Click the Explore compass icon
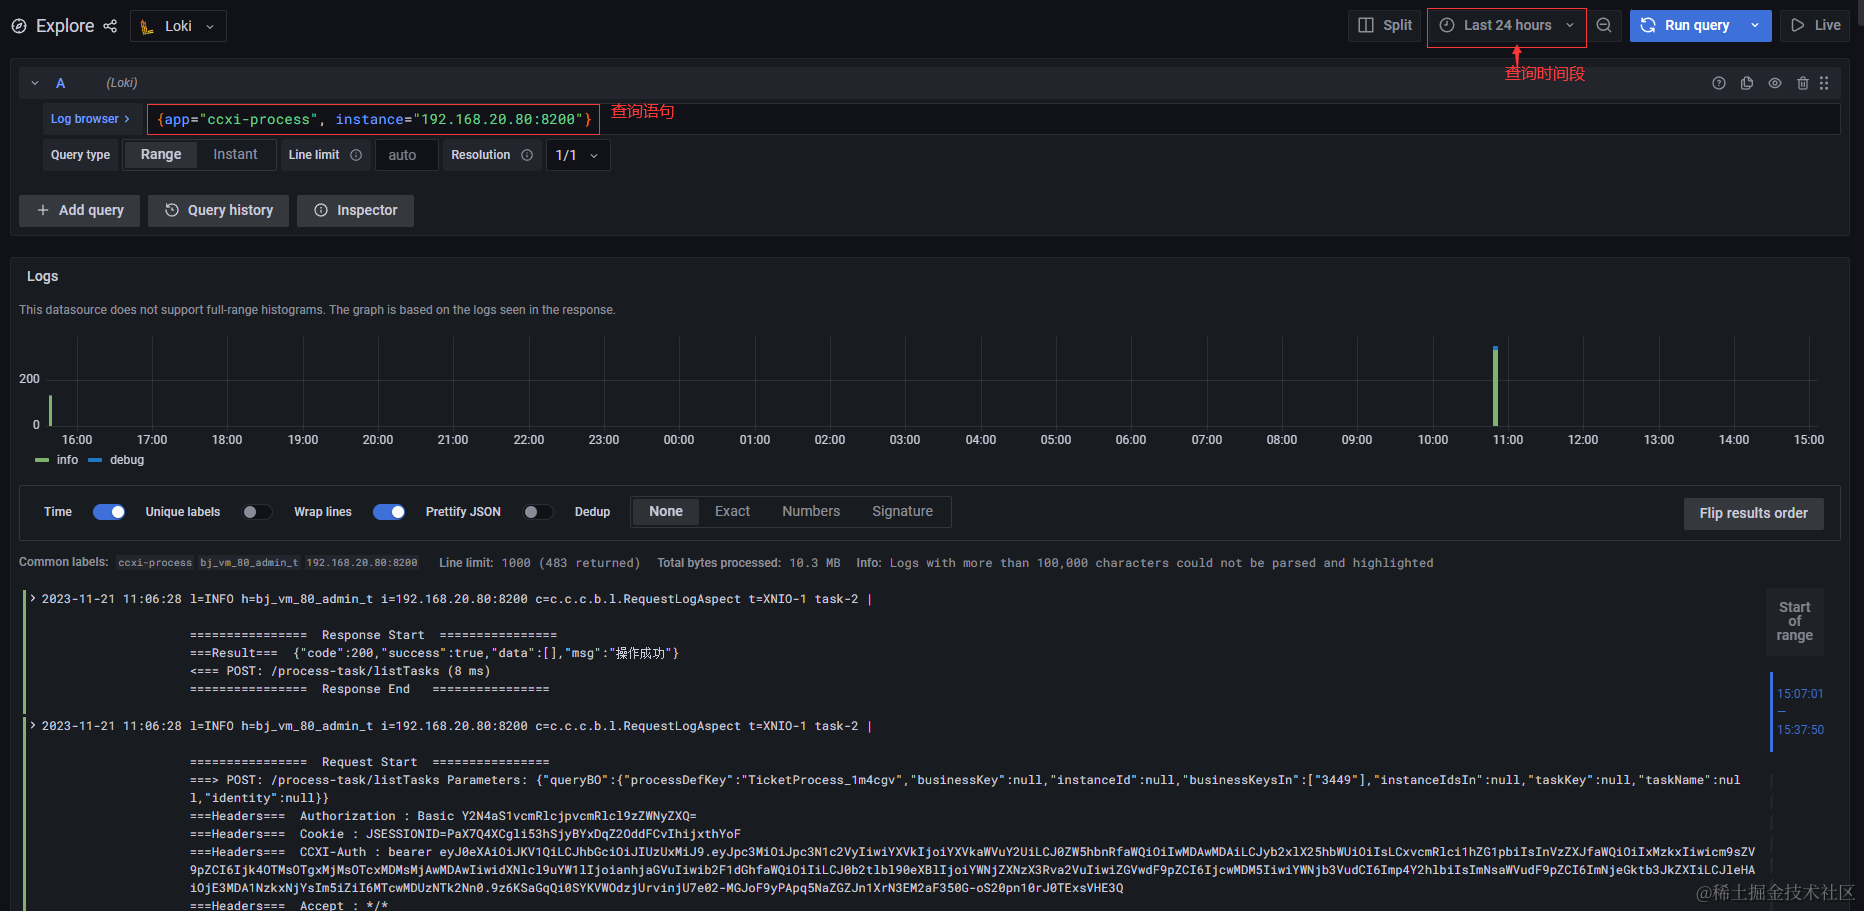The image size is (1864, 911). [x=19, y=26]
